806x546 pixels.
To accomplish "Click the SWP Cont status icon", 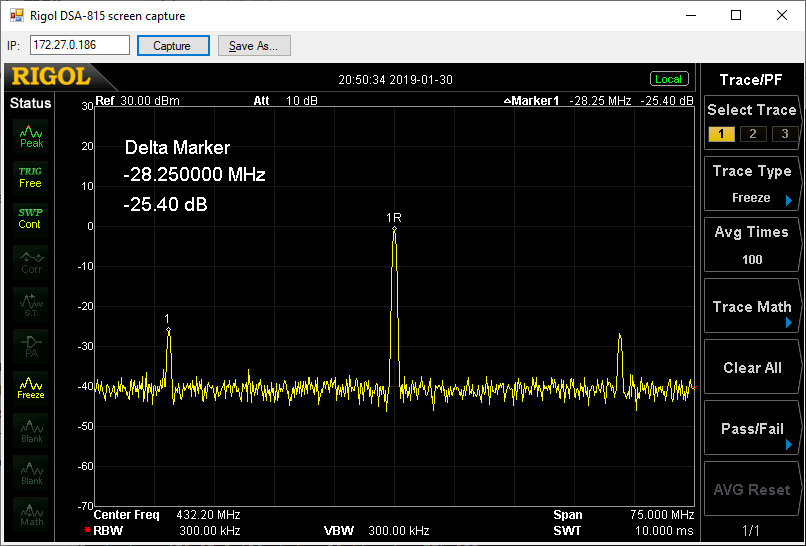I will [31, 219].
